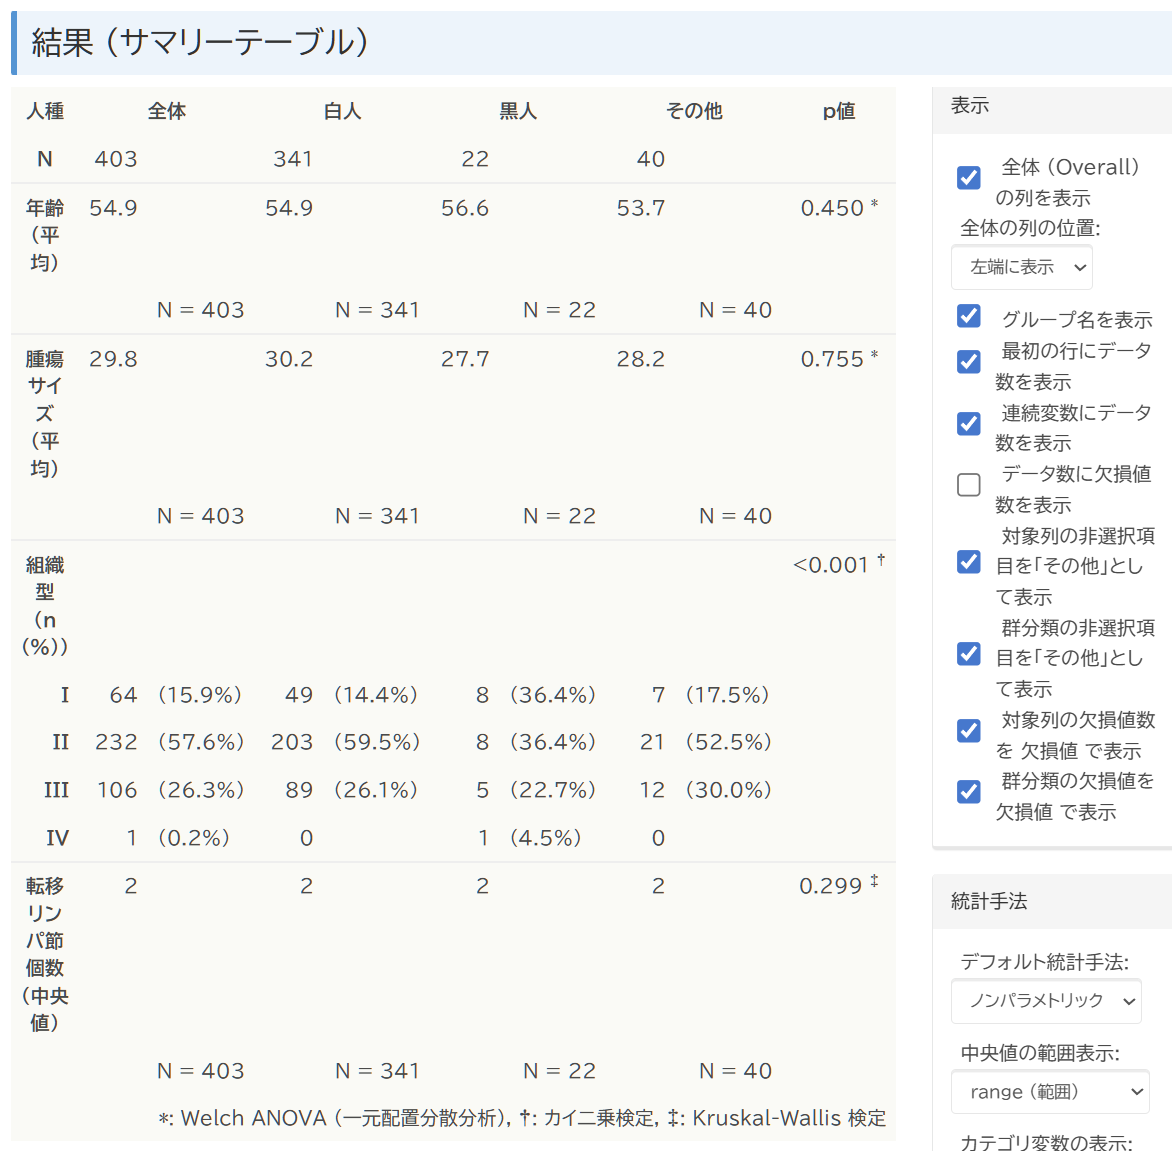Image resolution: width=1172 pixels, height=1151 pixels.
Task: Open the デフォルト統計手法 dropdown
Action: tap(1045, 1001)
